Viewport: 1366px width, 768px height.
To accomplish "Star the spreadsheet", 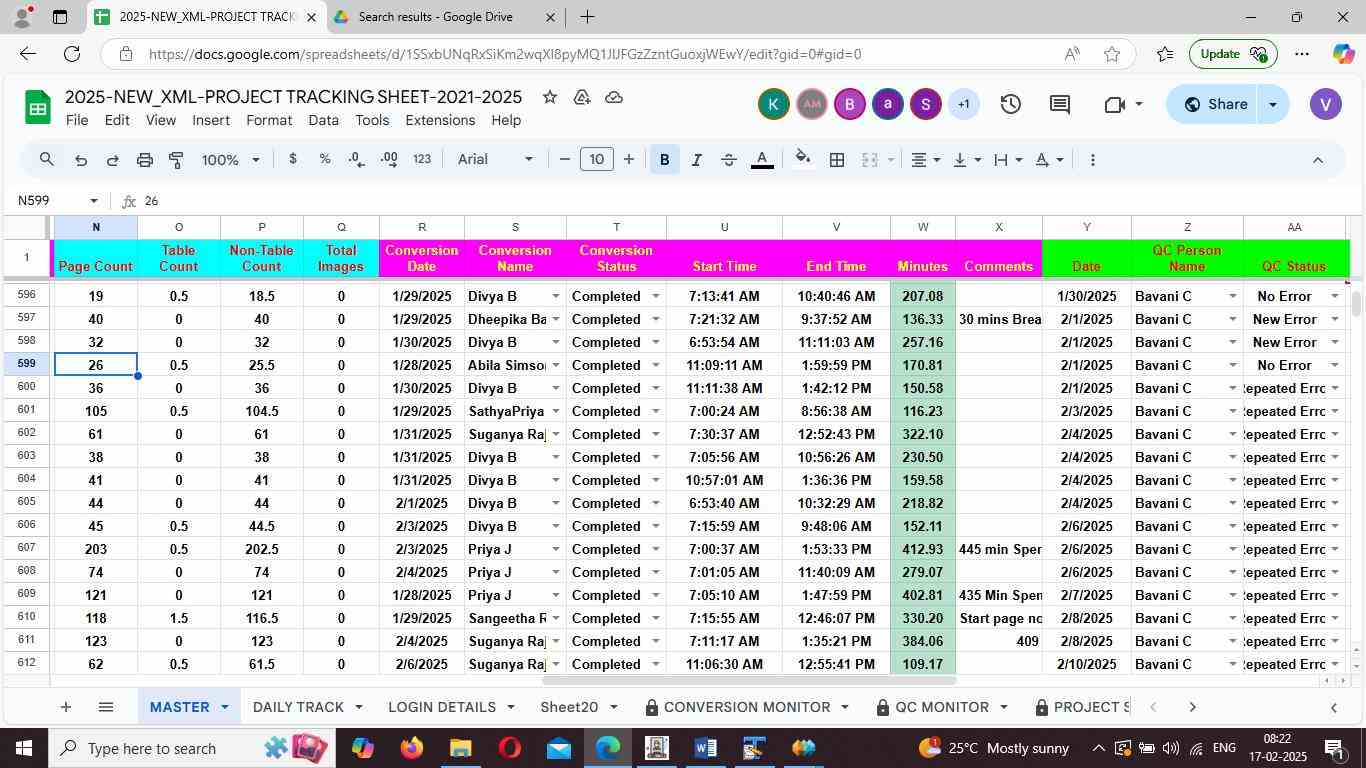I will [x=549, y=97].
